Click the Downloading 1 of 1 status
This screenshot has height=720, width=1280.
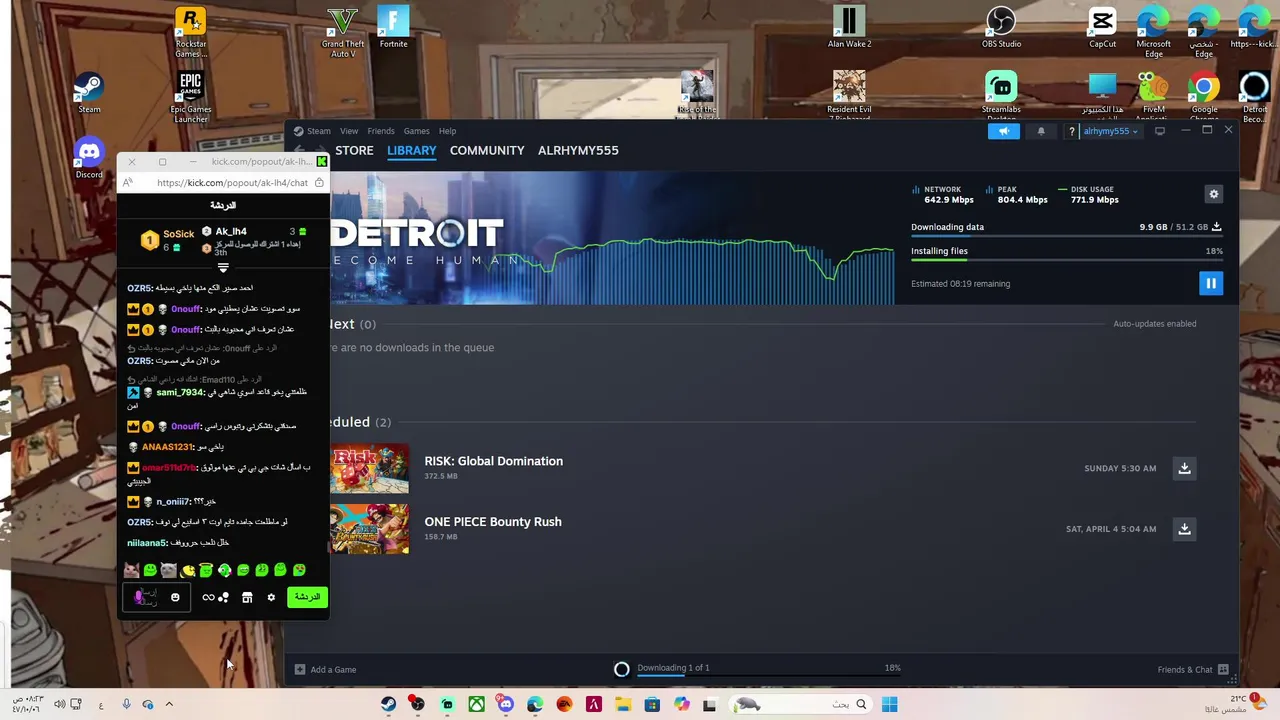tap(673, 667)
